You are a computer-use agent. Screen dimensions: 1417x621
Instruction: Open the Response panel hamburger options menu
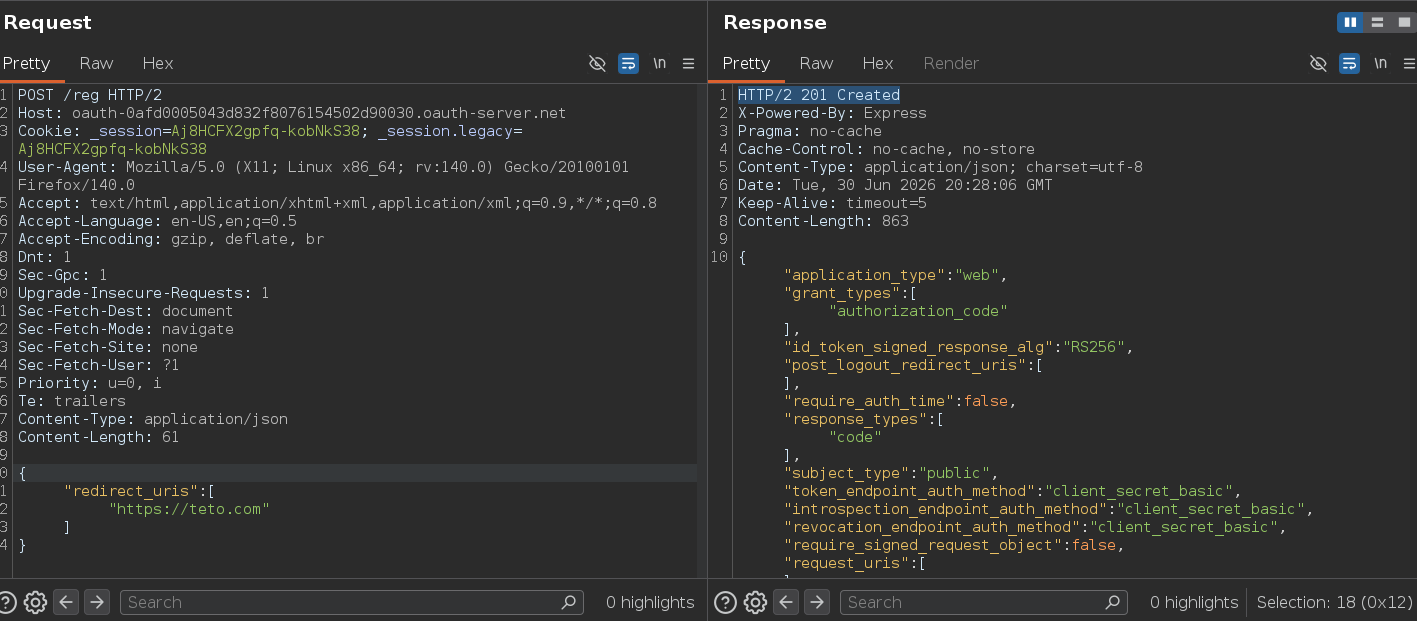1409,63
